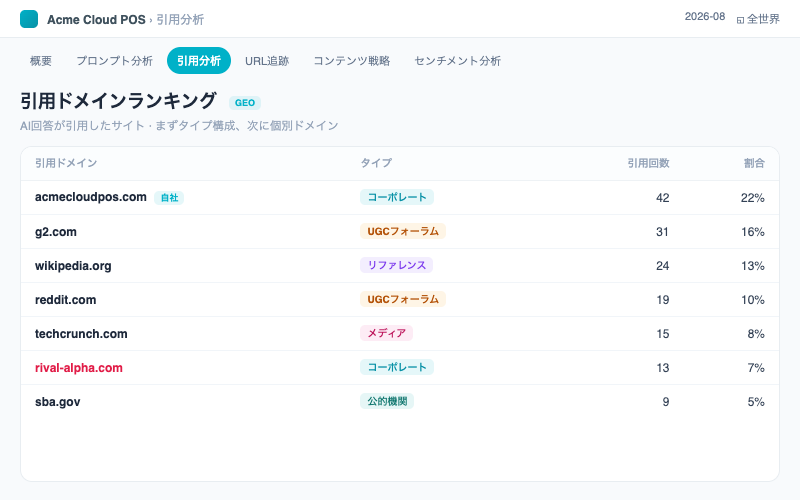Select the g2.com domain row

[400, 232]
